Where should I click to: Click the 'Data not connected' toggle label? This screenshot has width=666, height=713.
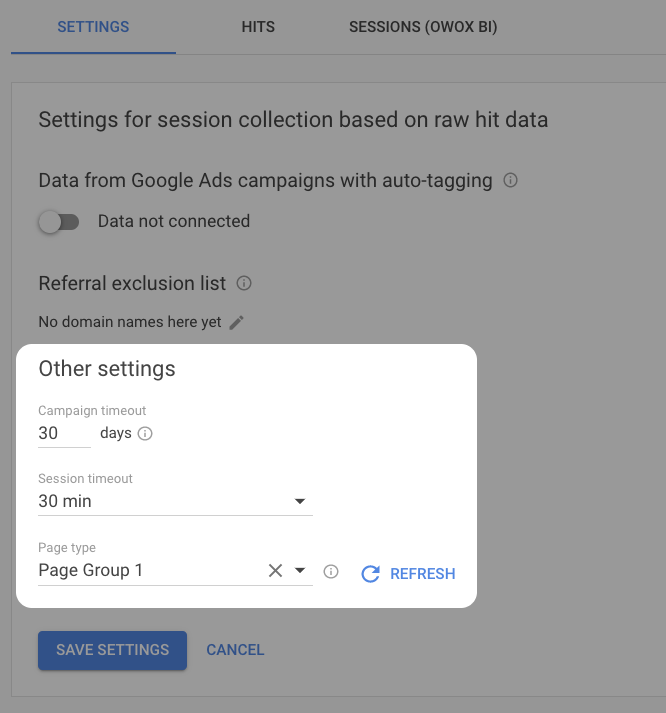point(174,221)
